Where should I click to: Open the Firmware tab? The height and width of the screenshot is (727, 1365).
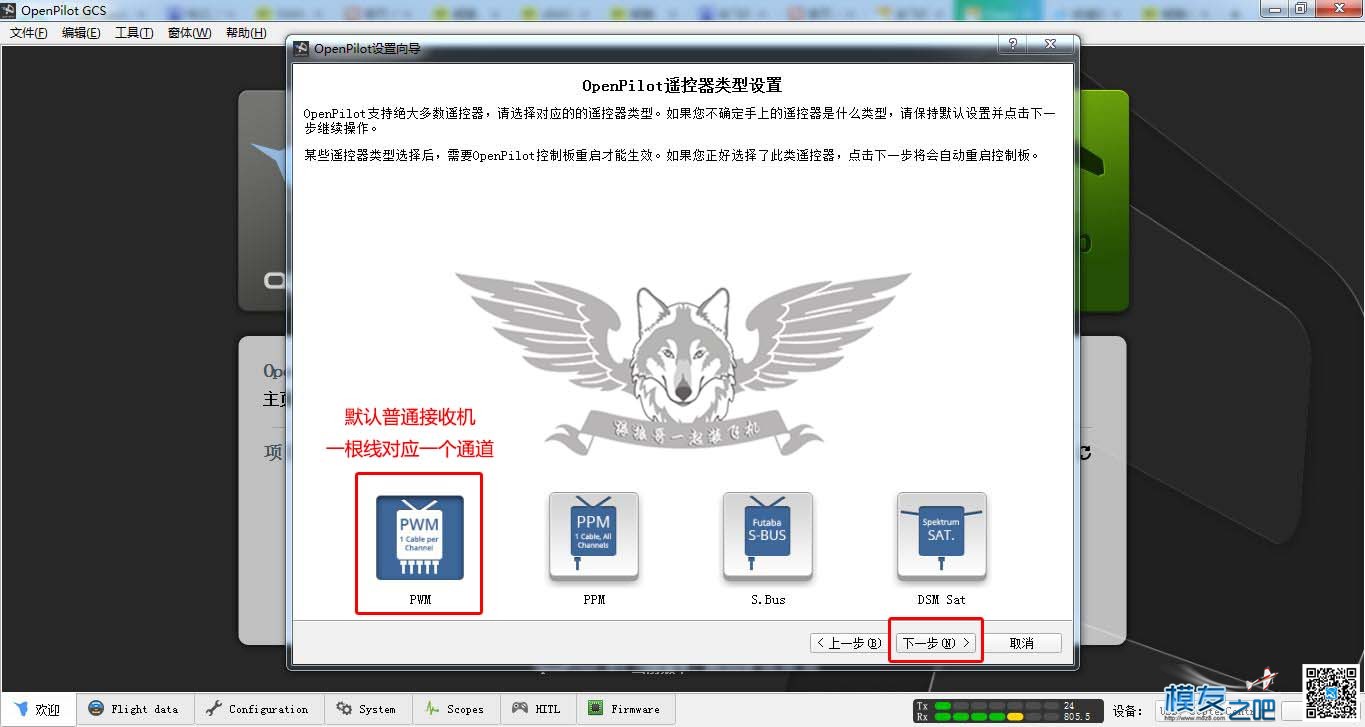point(625,709)
